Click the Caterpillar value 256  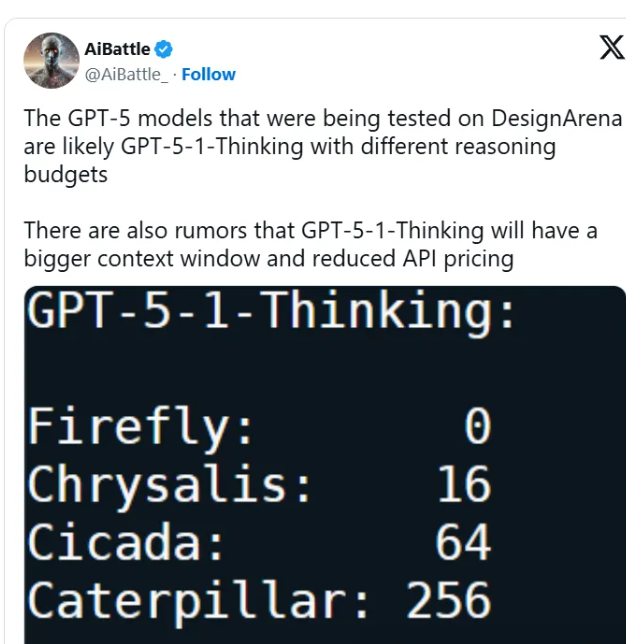tap(448, 601)
